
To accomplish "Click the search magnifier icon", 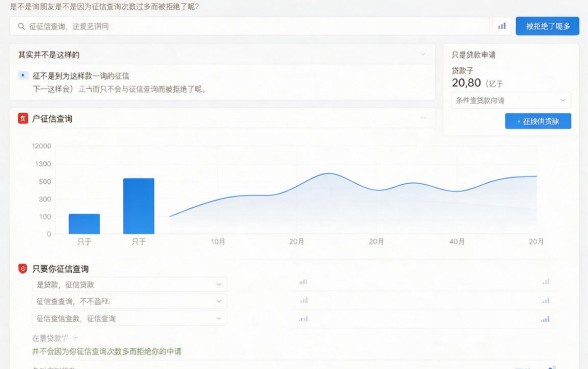I will click(21, 26).
